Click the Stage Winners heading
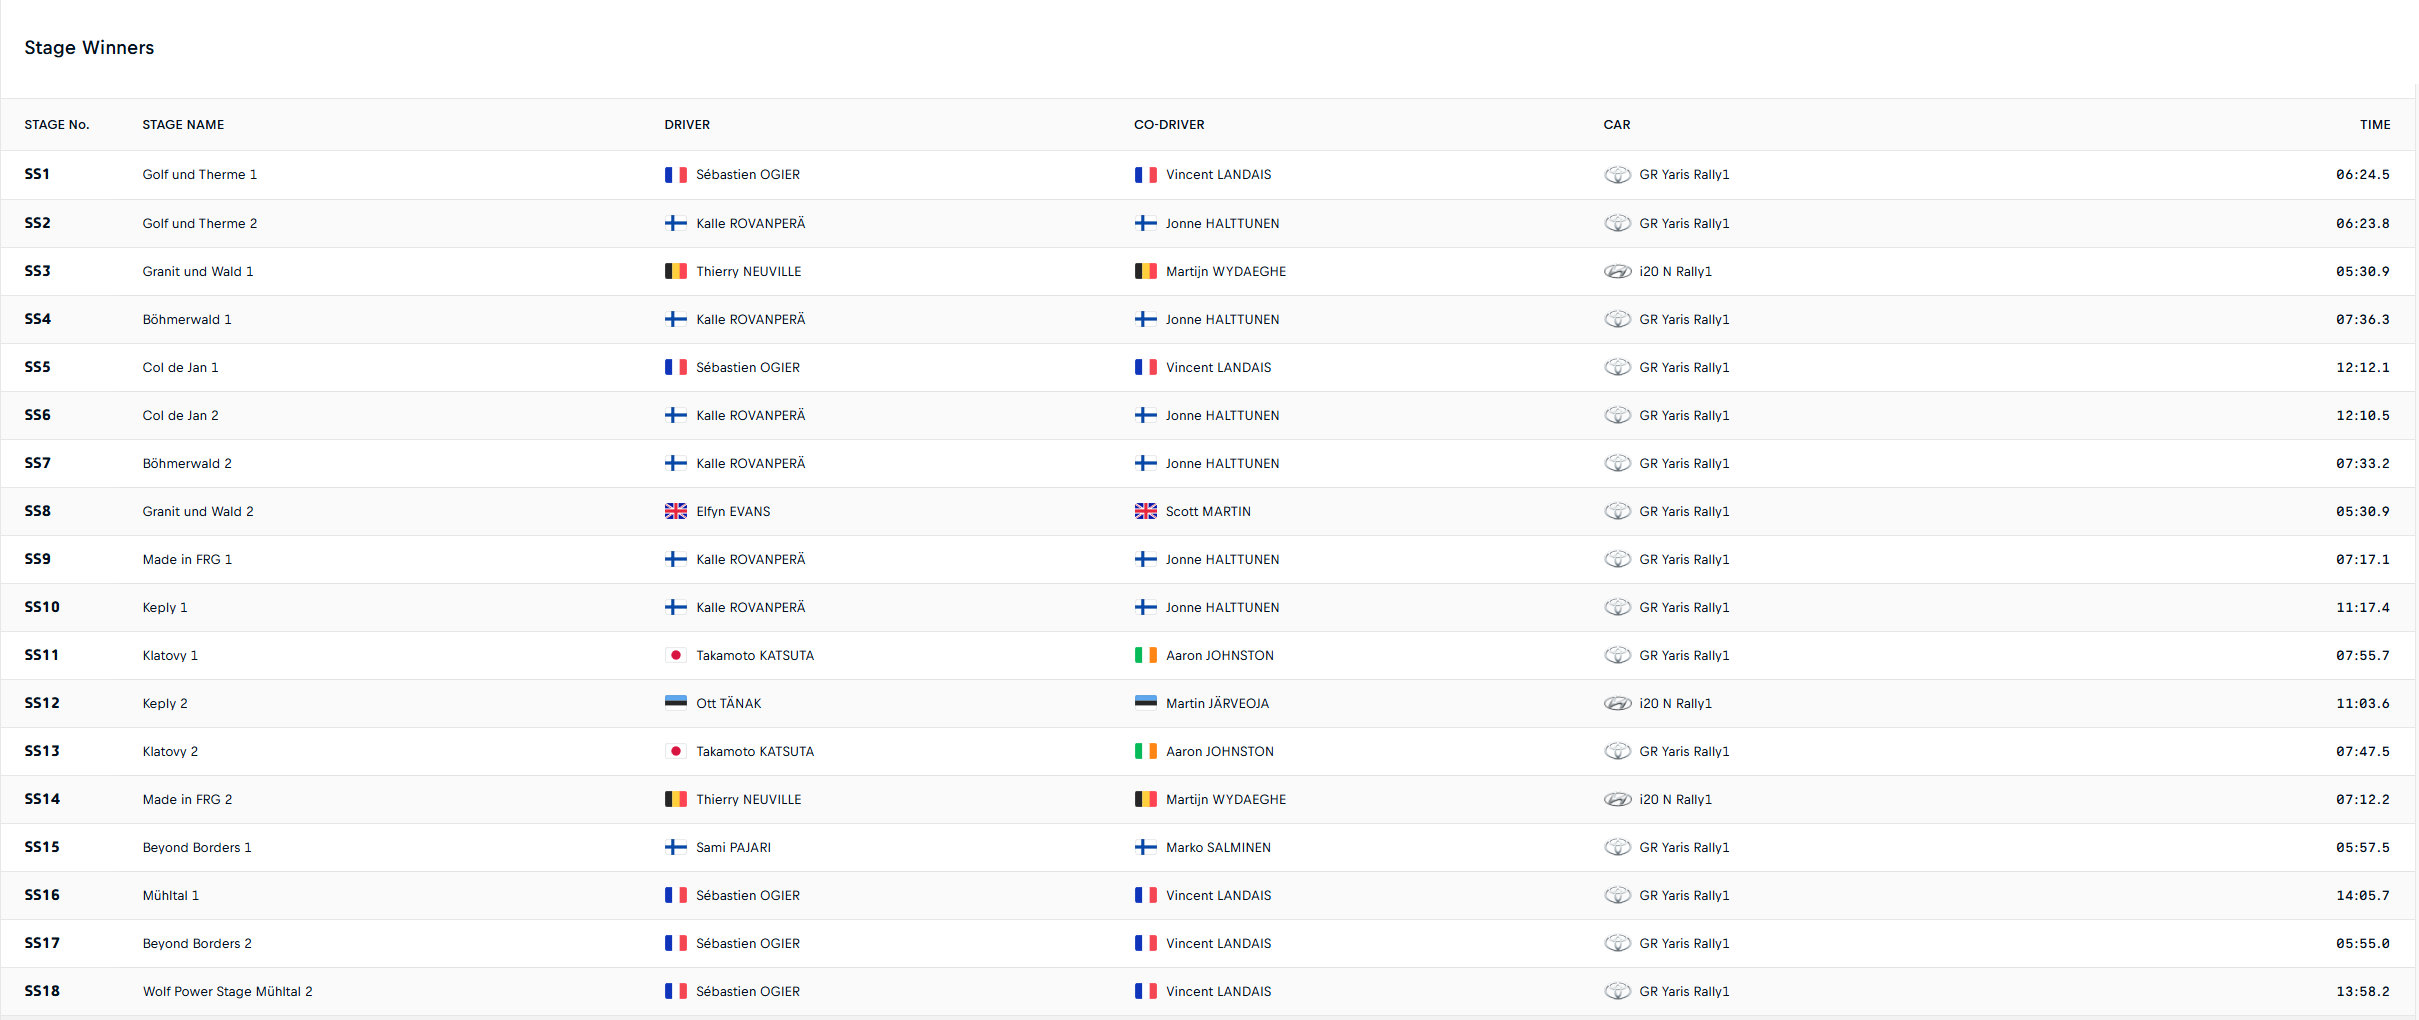Image resolution: width=2419 pixels, height=1020 pixels. (x=89, y=48)
